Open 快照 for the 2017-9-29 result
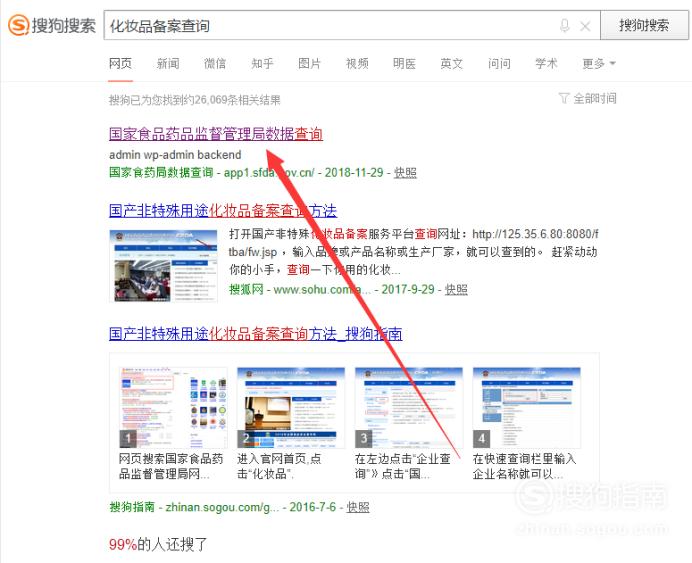 point(456,289)
